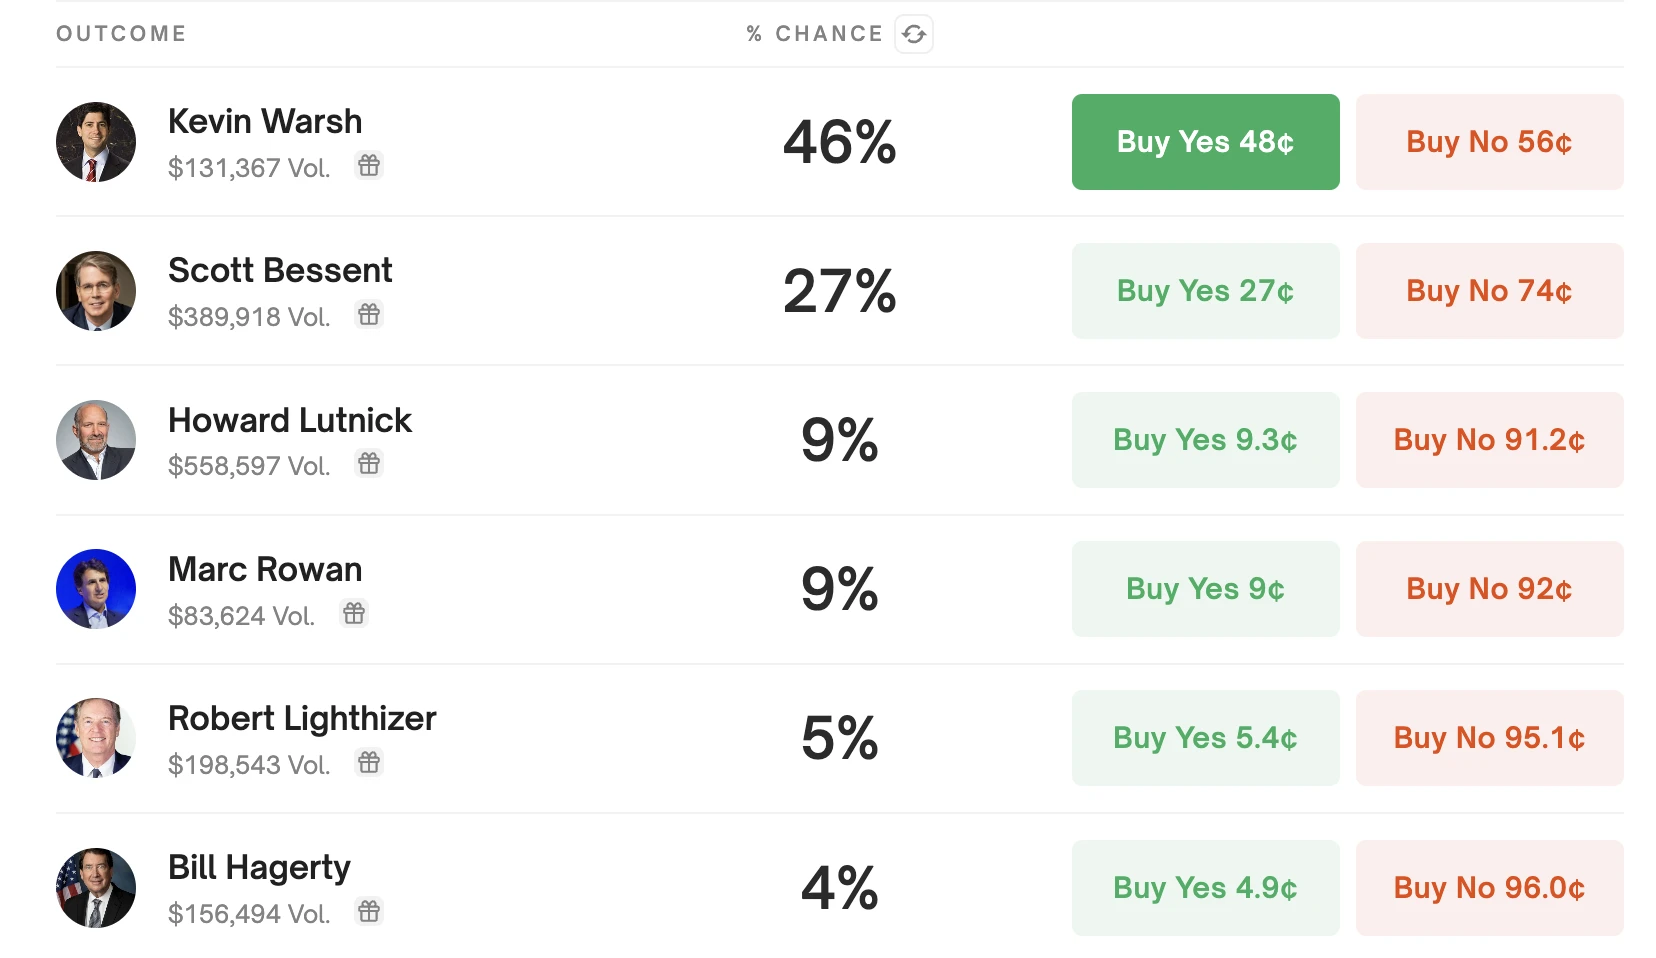Click the gift icon in Bill Hagerty row
The height and width of the screenshot is (958, 1656).
tap(369, 912)
